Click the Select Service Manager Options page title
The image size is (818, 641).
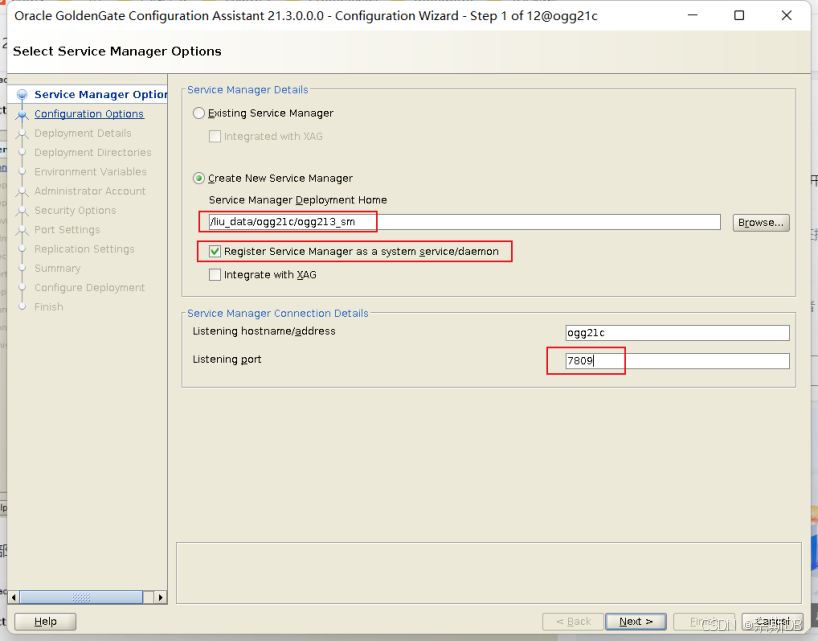point(117,51)
